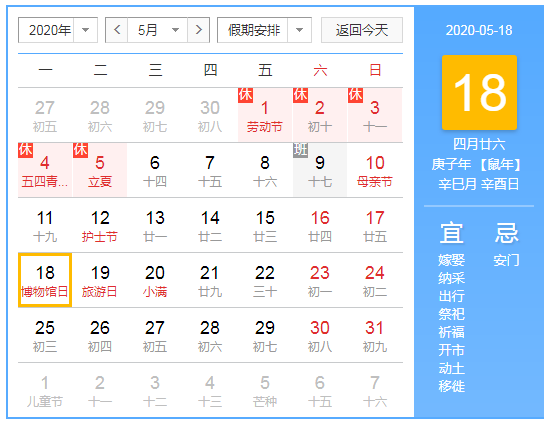Select greyed April 30 初八
This screenshot has height=423, width=549.
pyautogui.click(x=210, y=115)
